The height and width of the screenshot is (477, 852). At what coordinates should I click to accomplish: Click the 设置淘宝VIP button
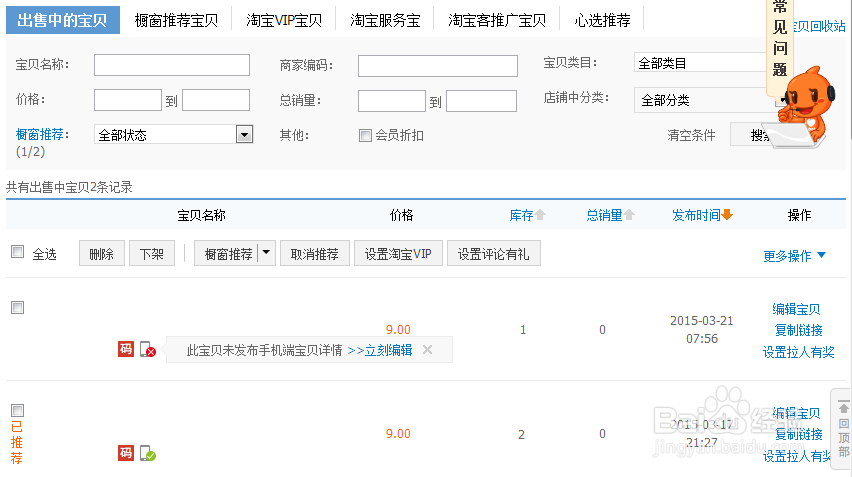398,253
